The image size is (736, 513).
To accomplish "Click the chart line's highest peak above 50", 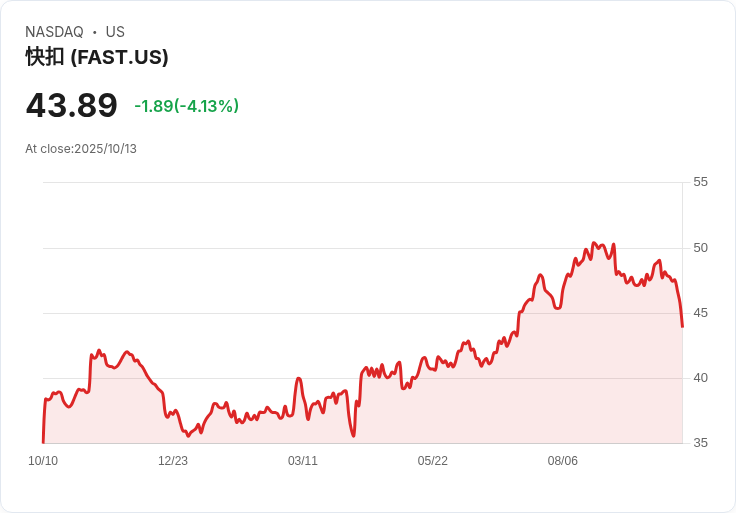I will (x=594, y=243).
